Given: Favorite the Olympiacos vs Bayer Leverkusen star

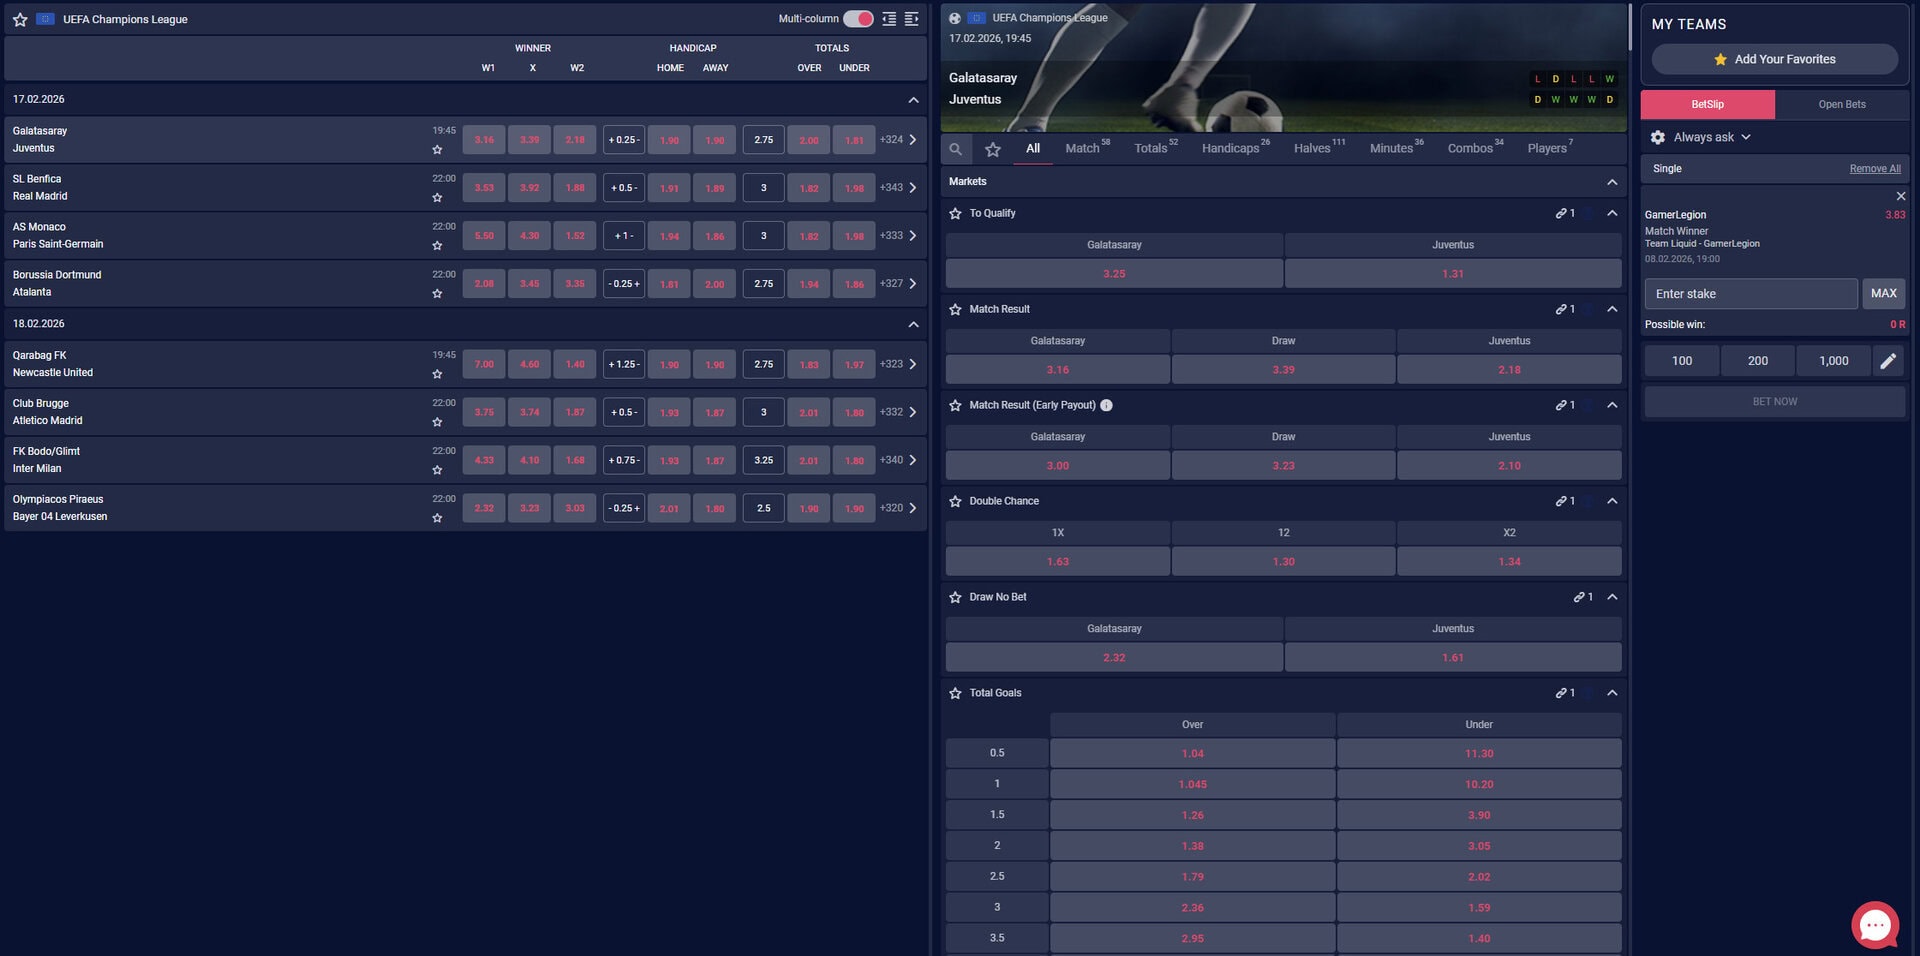Looking at the screenshot, I should coord(437,518).
